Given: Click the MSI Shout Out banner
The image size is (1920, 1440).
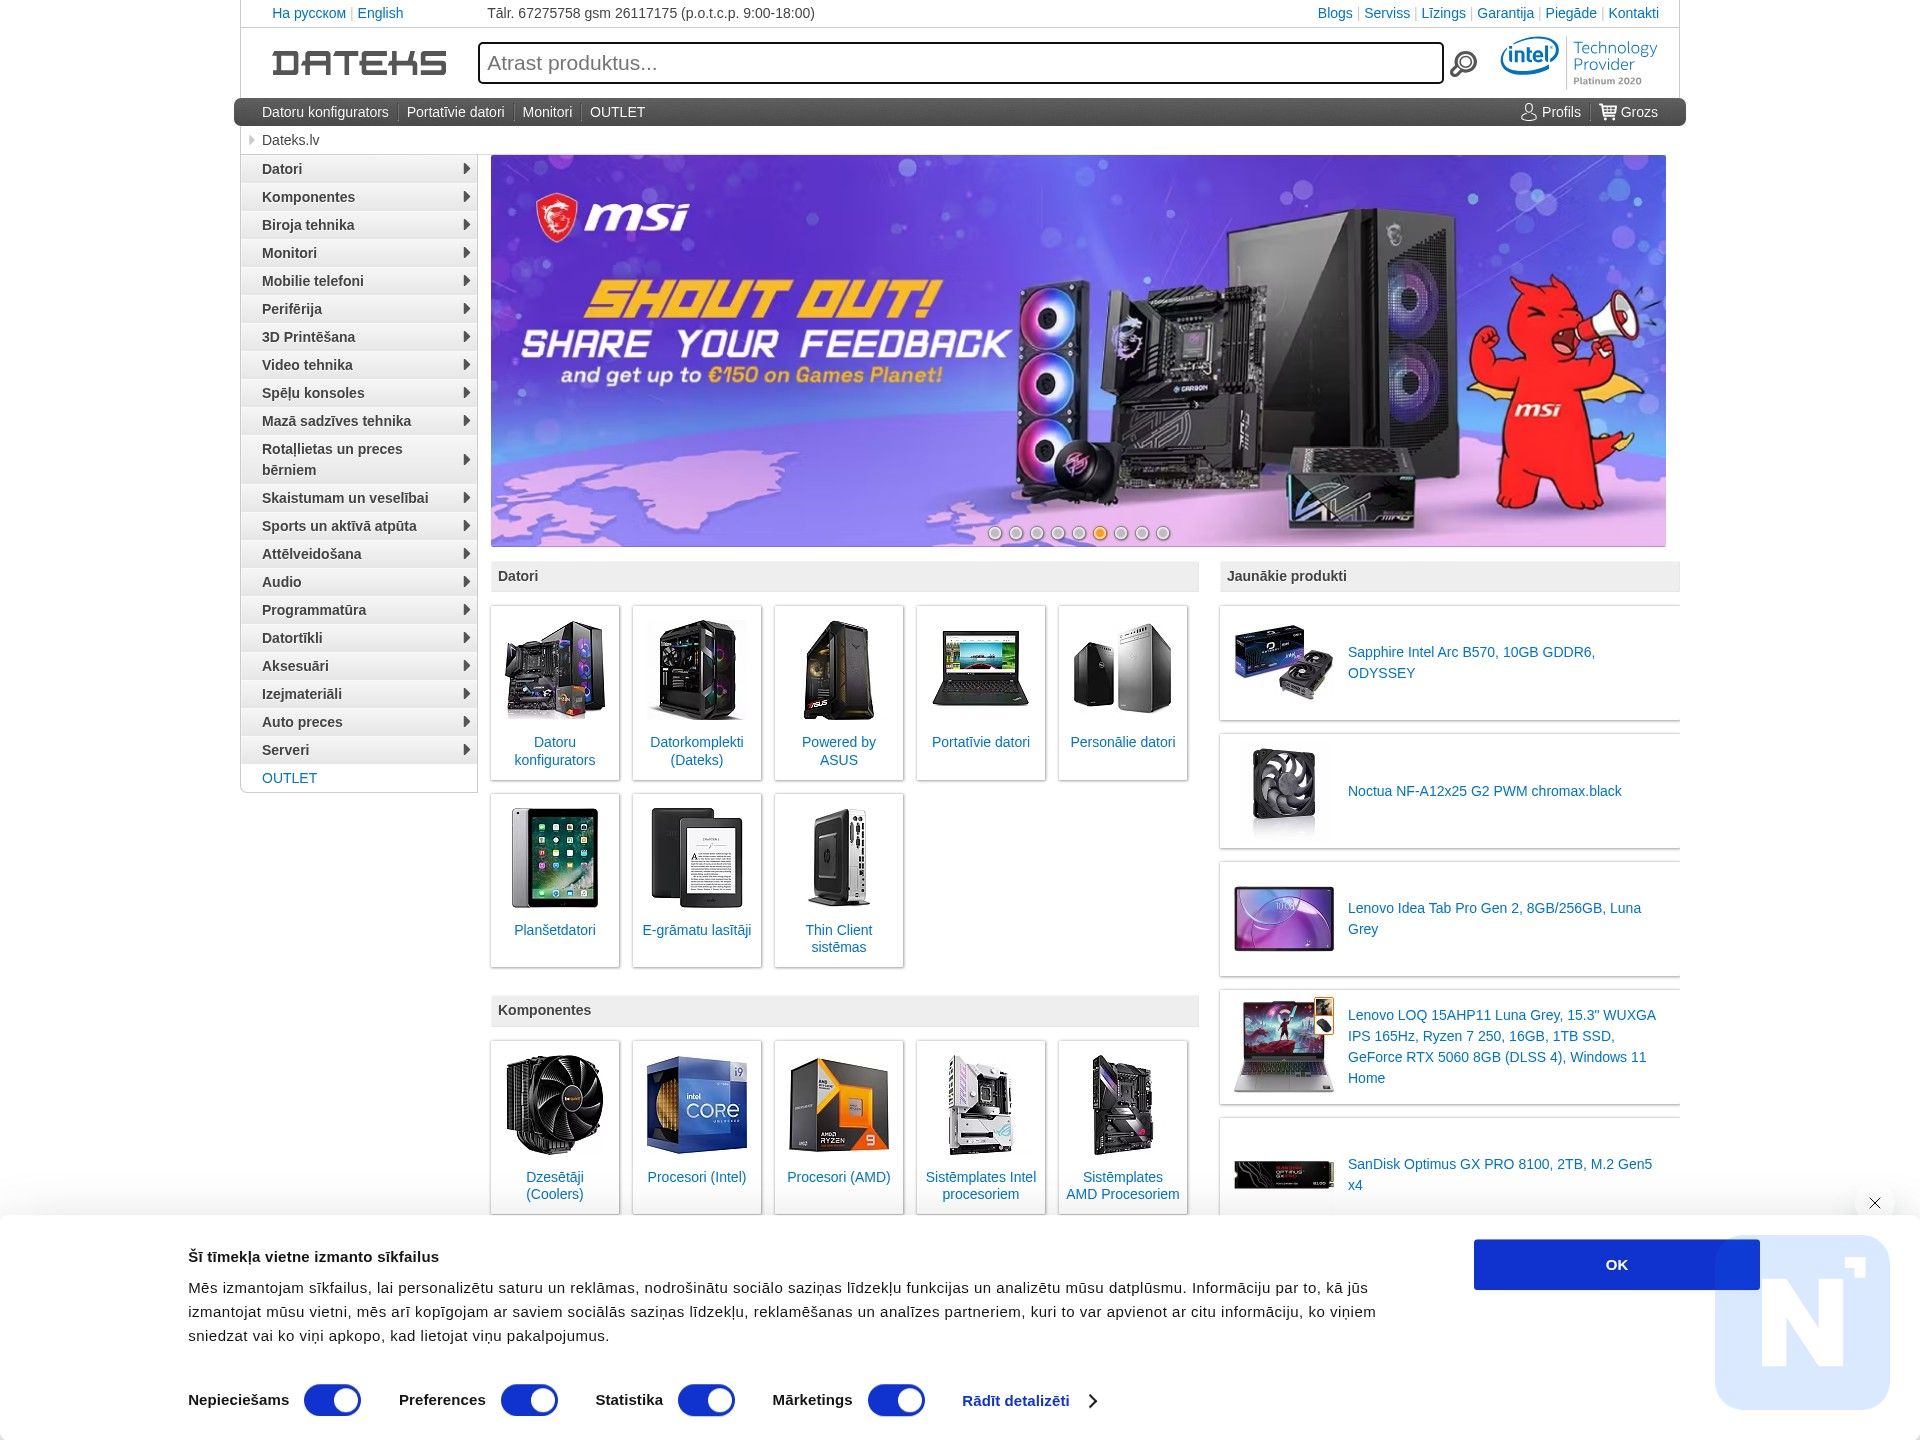Looking at the screenshot, I should click(x=1078, y=350).
